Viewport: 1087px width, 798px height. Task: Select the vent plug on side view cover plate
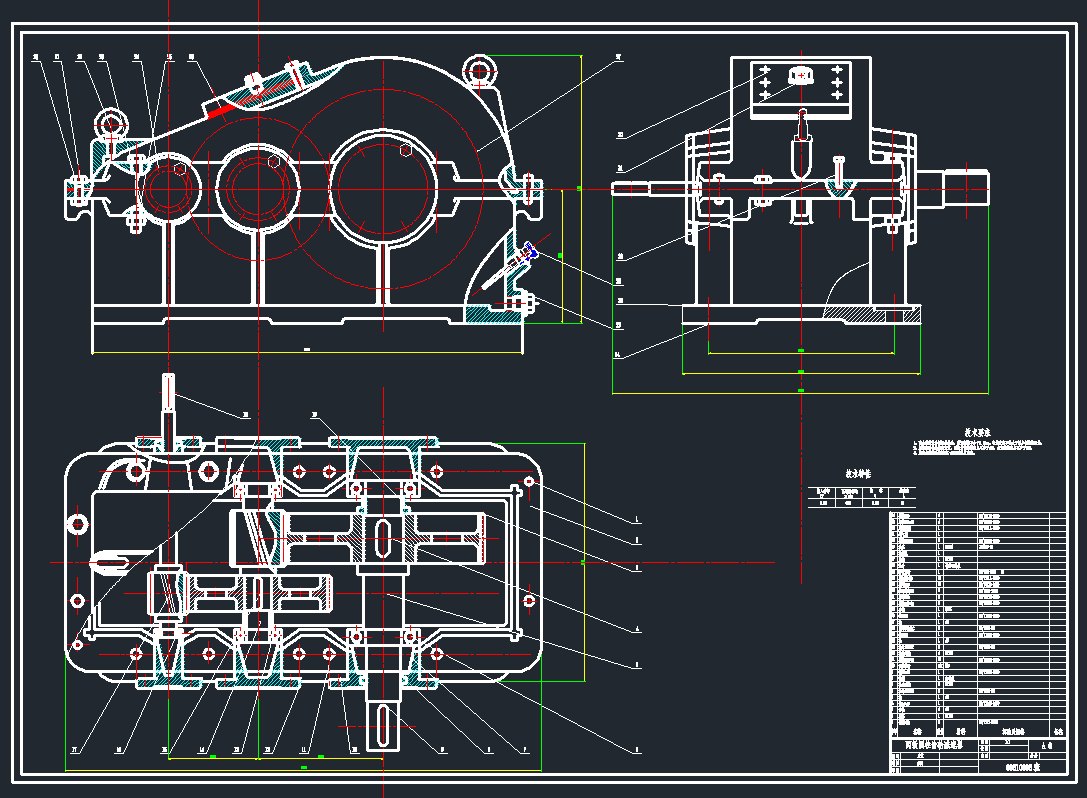click(801, 74)
